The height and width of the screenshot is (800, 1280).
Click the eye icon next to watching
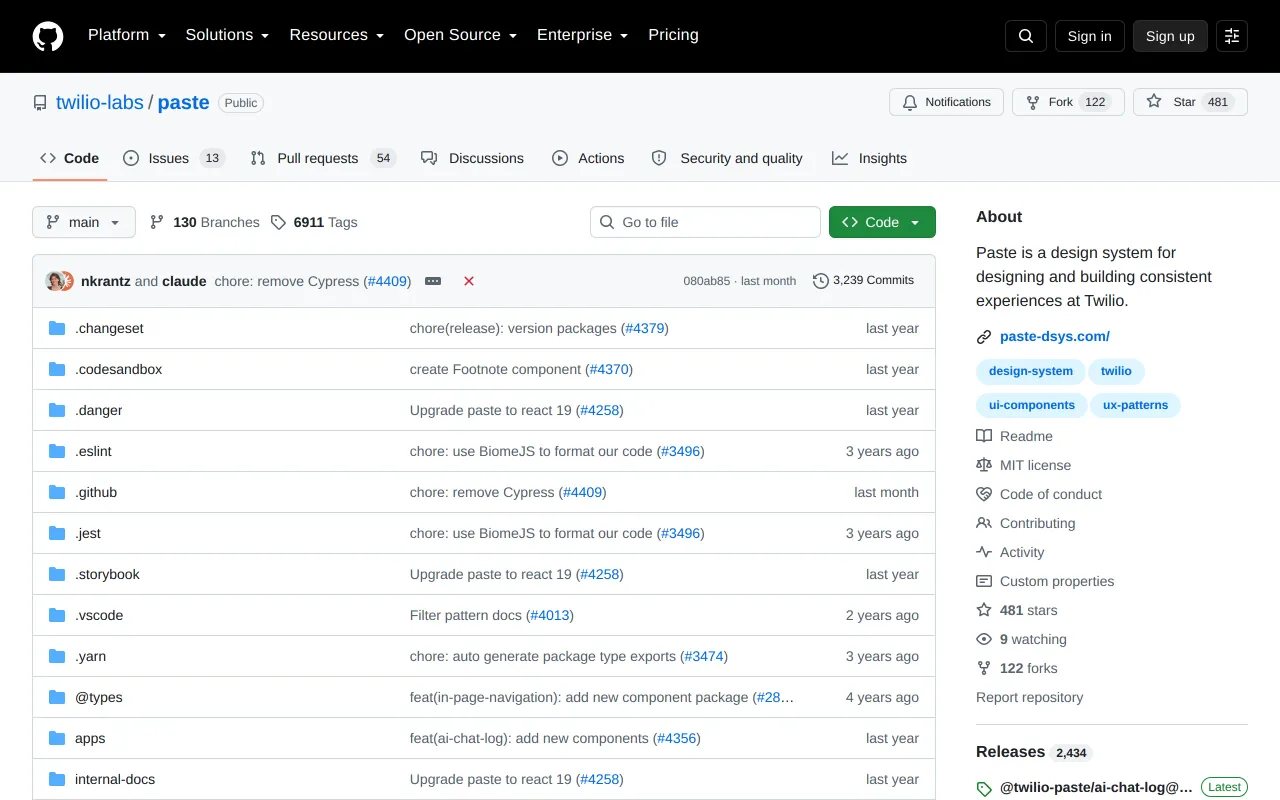[984, 639]
